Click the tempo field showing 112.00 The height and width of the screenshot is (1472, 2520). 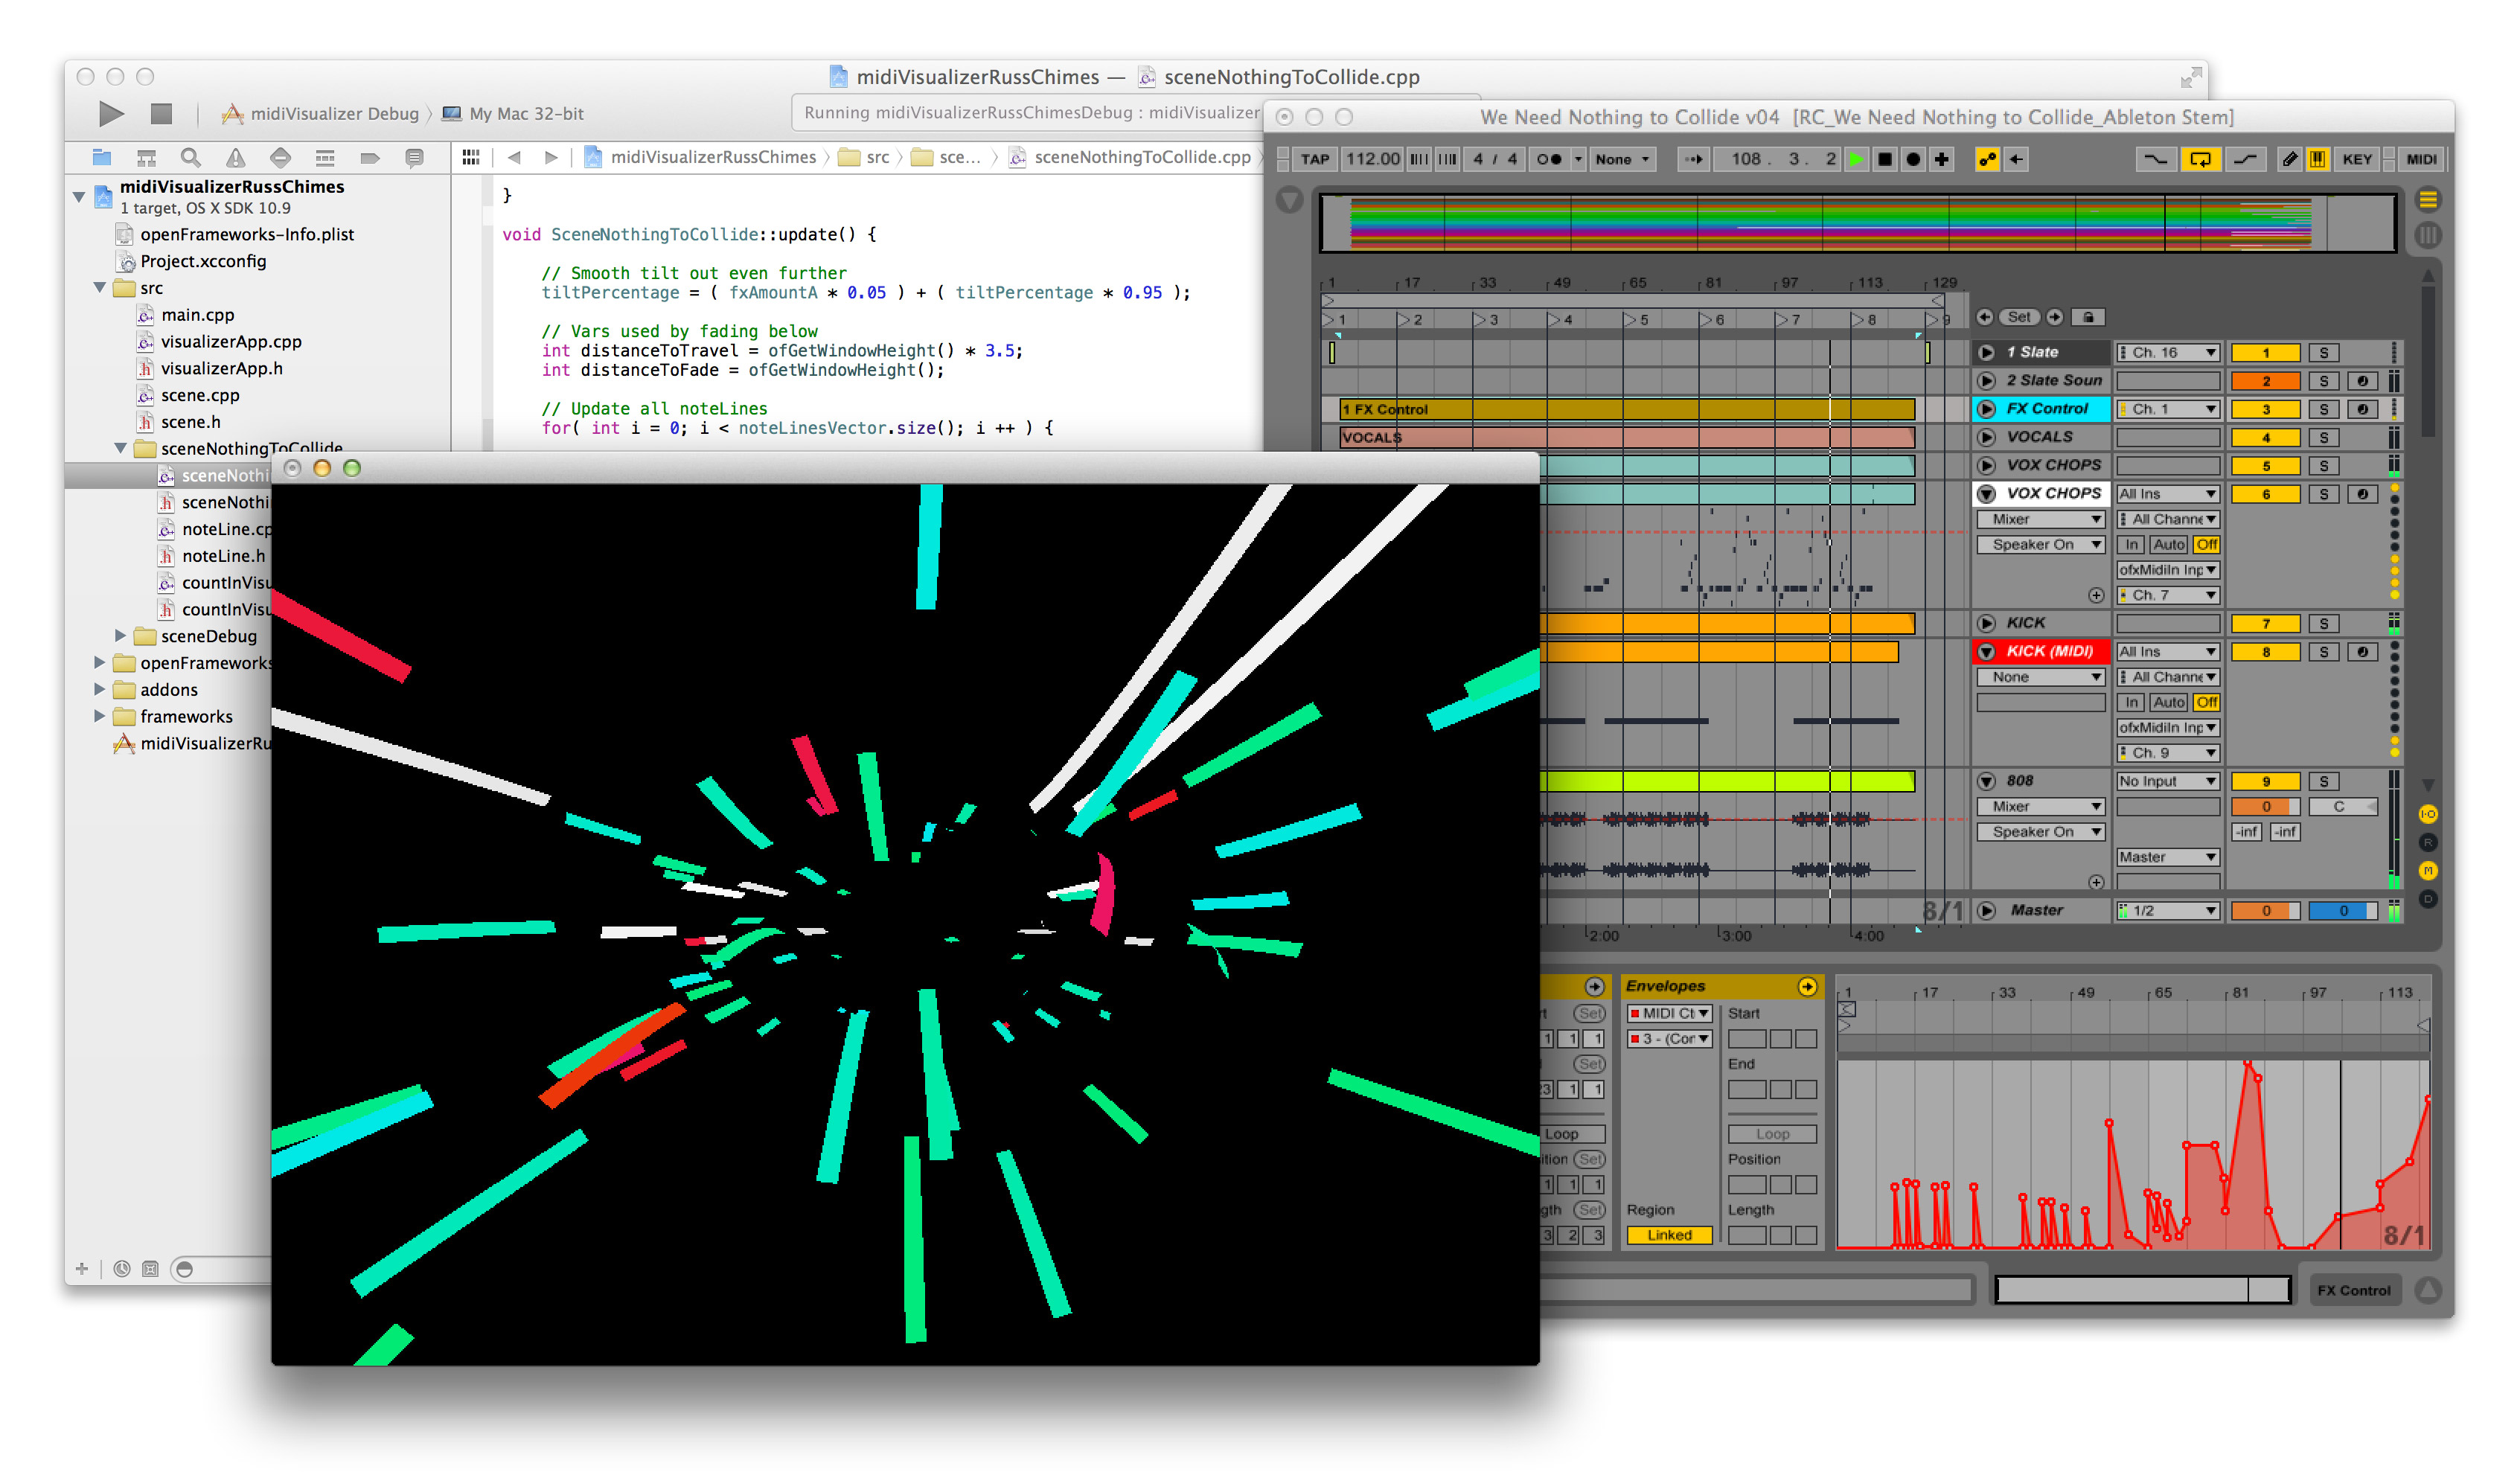coord(1371,158)
